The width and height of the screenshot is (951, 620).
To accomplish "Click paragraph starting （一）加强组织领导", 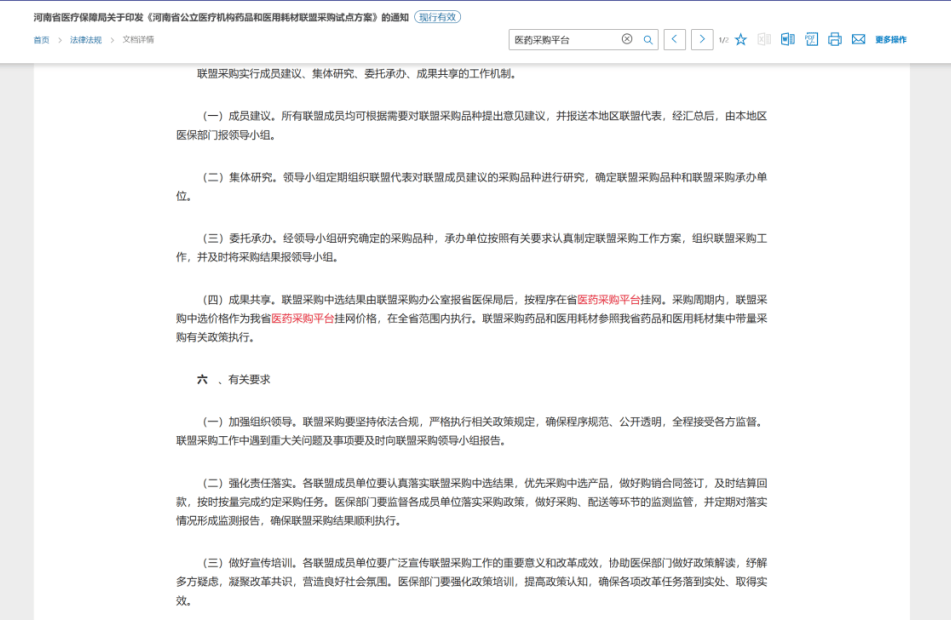I will (472, 431).
